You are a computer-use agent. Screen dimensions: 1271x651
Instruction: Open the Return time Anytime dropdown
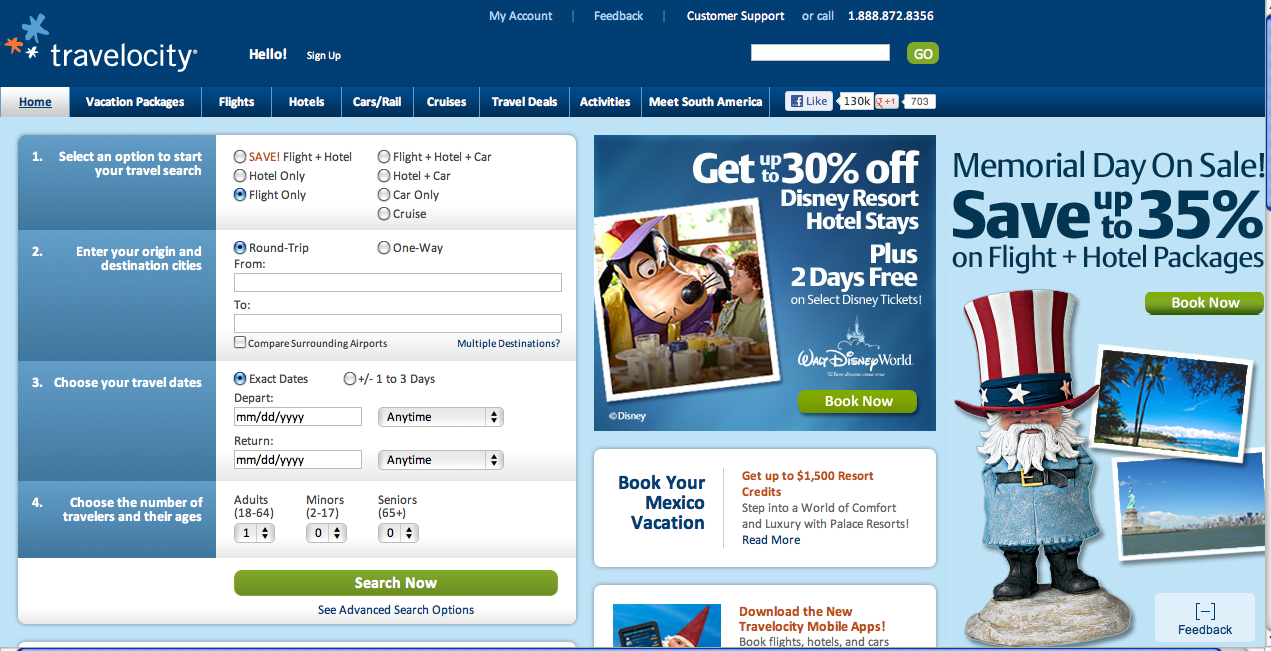tap(440, 460)
